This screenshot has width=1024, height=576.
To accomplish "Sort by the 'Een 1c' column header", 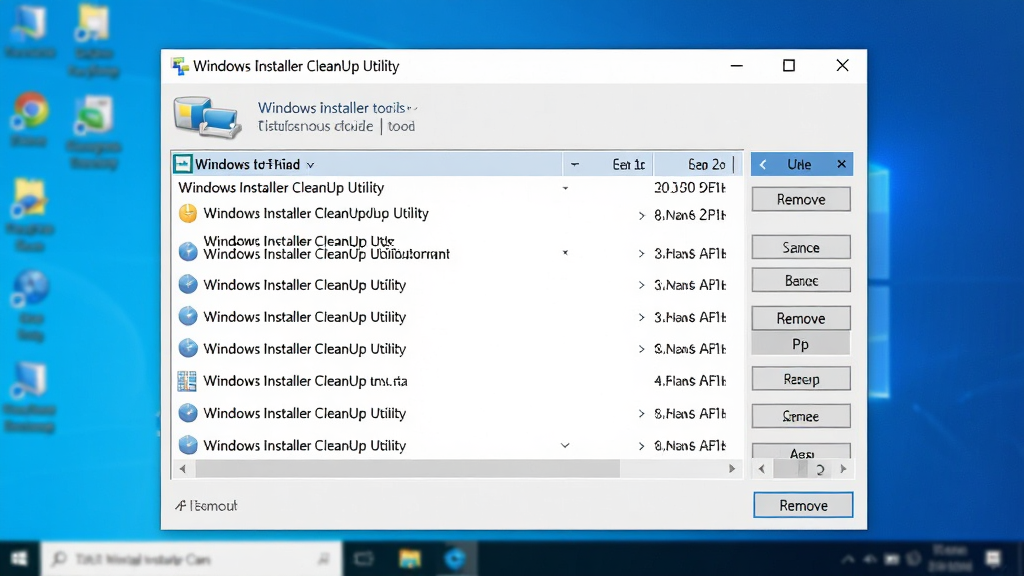I will pyautogui.click(x=628, y=165).
